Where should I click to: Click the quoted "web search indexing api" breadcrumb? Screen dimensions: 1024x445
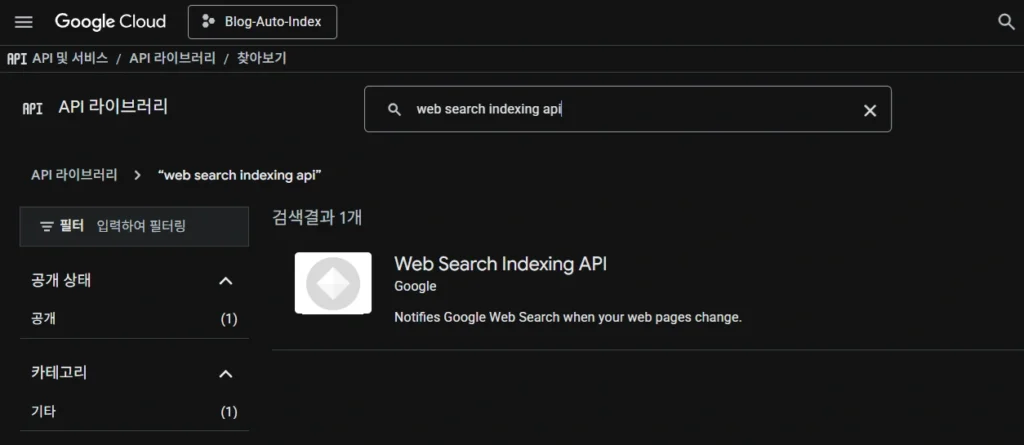[x=240, y=175]
